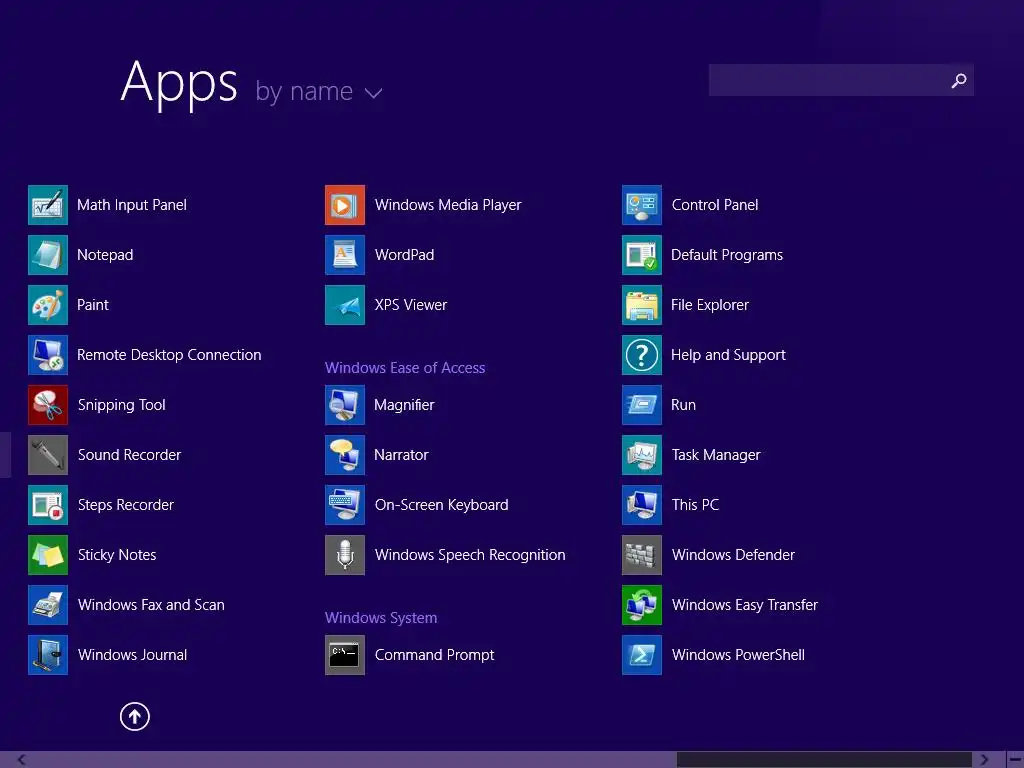Click the 'Apps' page title
The width and height of the screenshot is (1024, 768).
point(179,83)
